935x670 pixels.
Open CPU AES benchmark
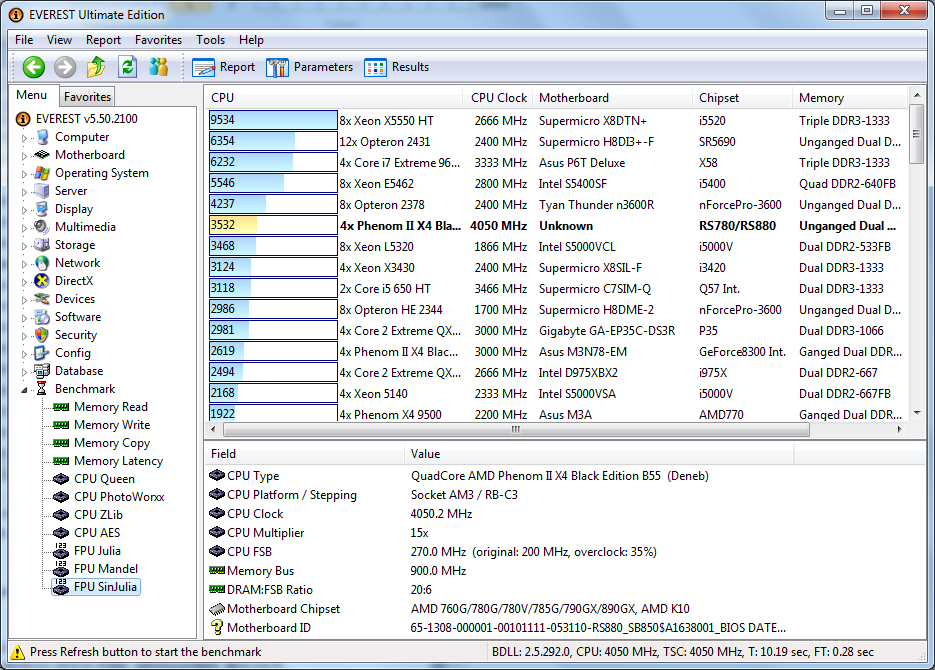pyautogui.click(x=97, y=532)
